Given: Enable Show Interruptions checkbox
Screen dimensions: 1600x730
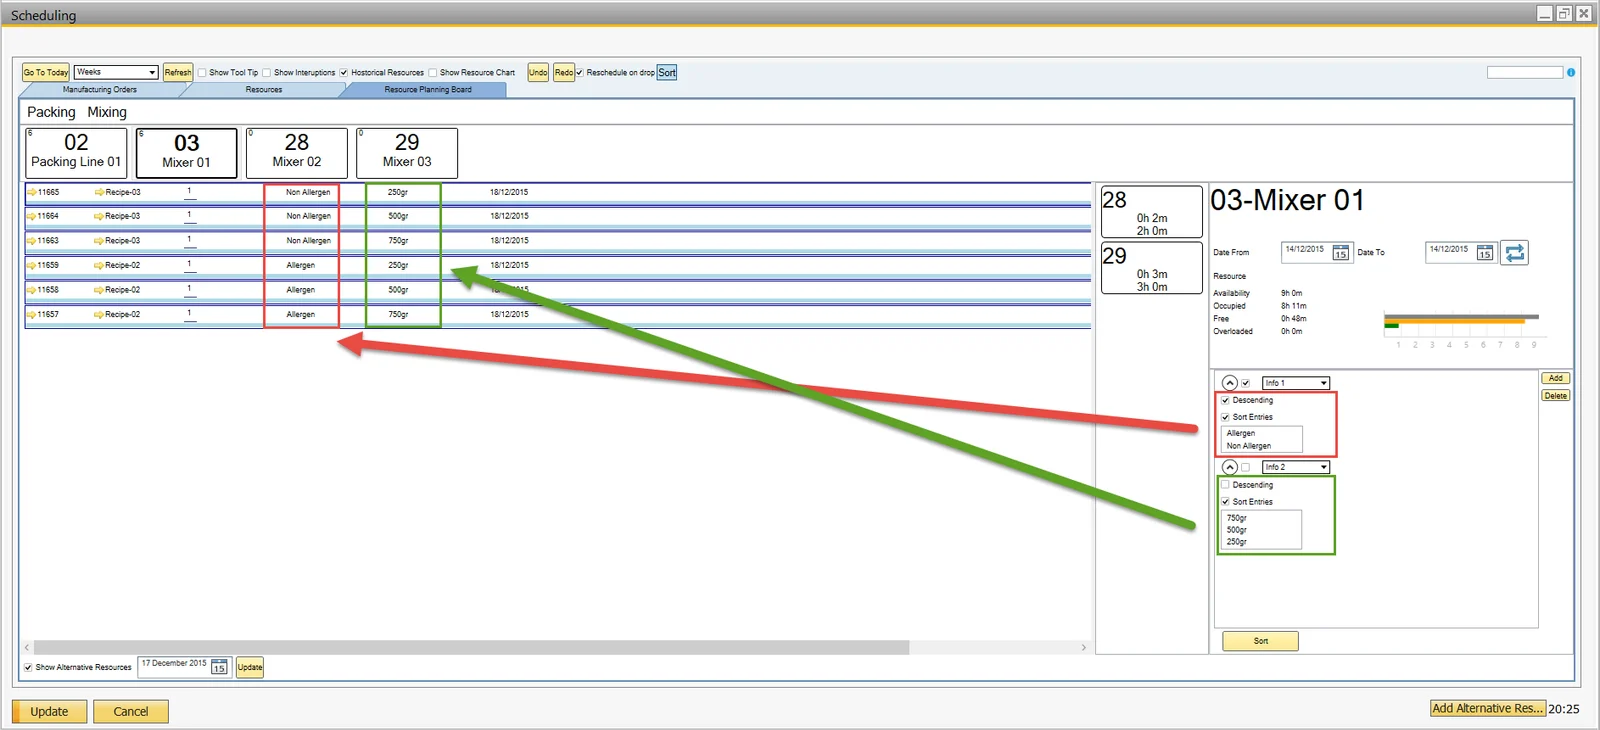Looking at the screenshot, I should click(x=267, y=72).
